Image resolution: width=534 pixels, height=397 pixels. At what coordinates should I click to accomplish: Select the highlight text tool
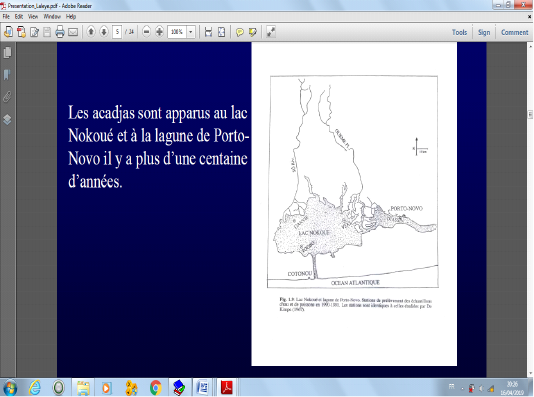[x=253, y=32]
